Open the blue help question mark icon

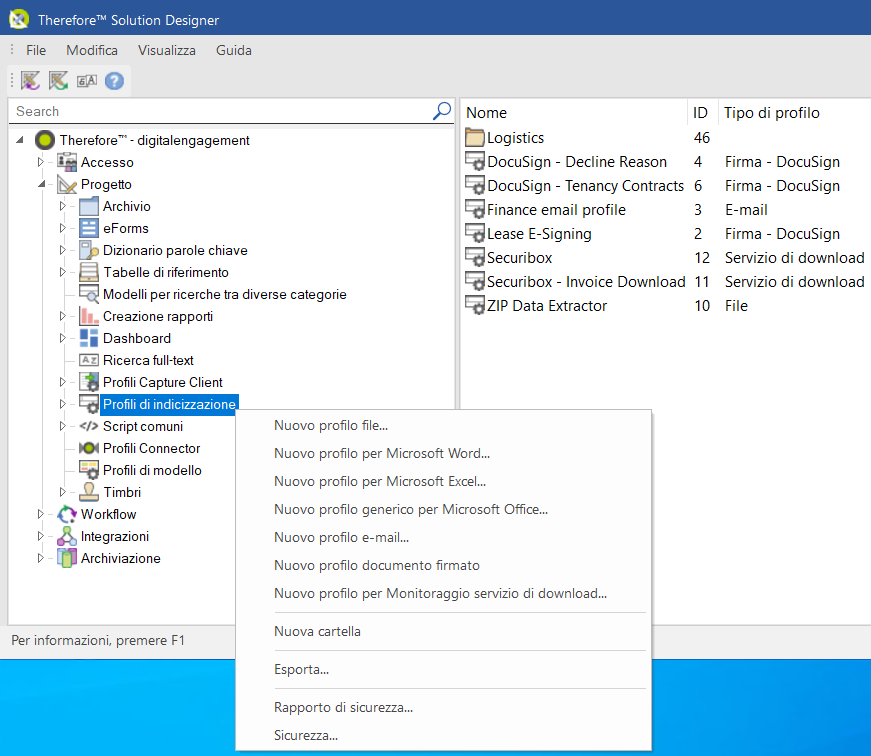point(114,81)
